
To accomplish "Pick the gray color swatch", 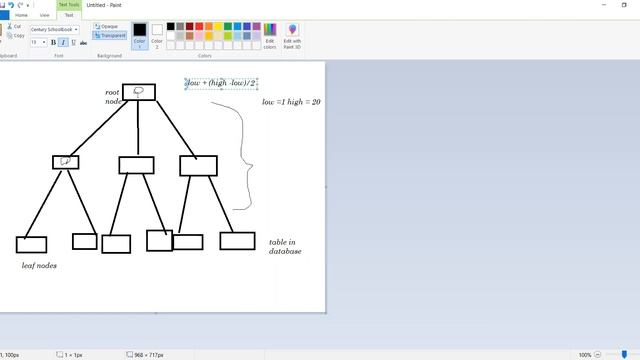I will coord(180,27).
